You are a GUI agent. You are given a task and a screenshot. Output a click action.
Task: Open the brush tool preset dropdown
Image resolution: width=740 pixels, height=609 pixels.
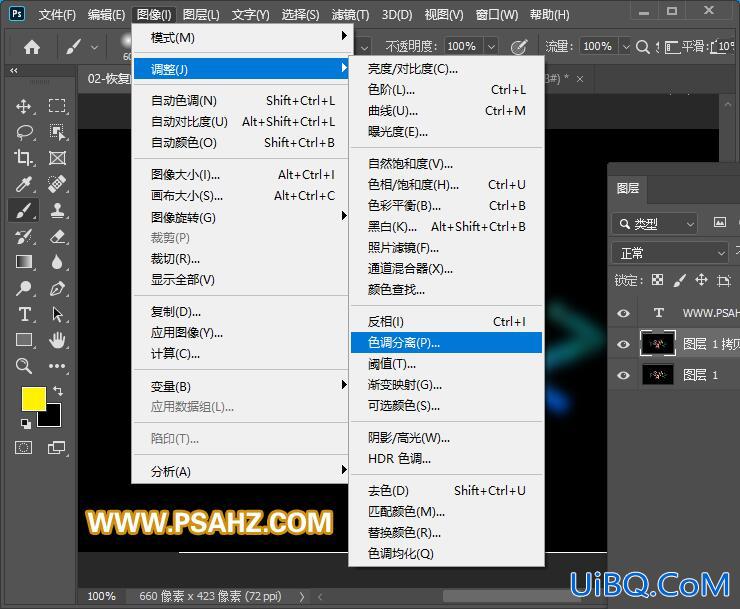(94, 47)
